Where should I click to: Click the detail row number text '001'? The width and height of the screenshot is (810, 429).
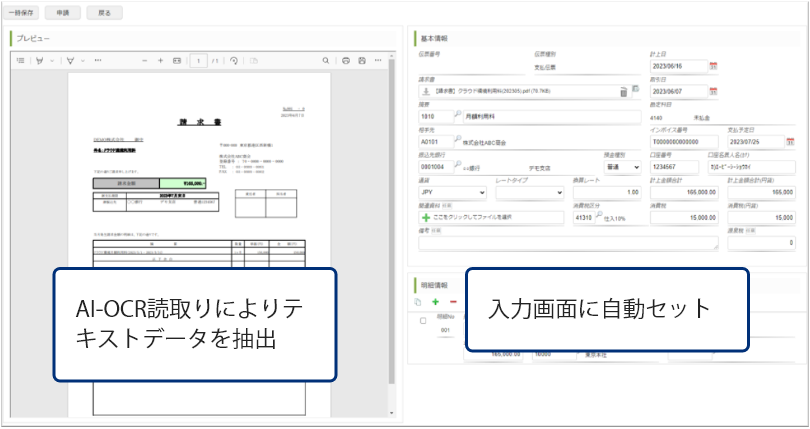(445, 330)
